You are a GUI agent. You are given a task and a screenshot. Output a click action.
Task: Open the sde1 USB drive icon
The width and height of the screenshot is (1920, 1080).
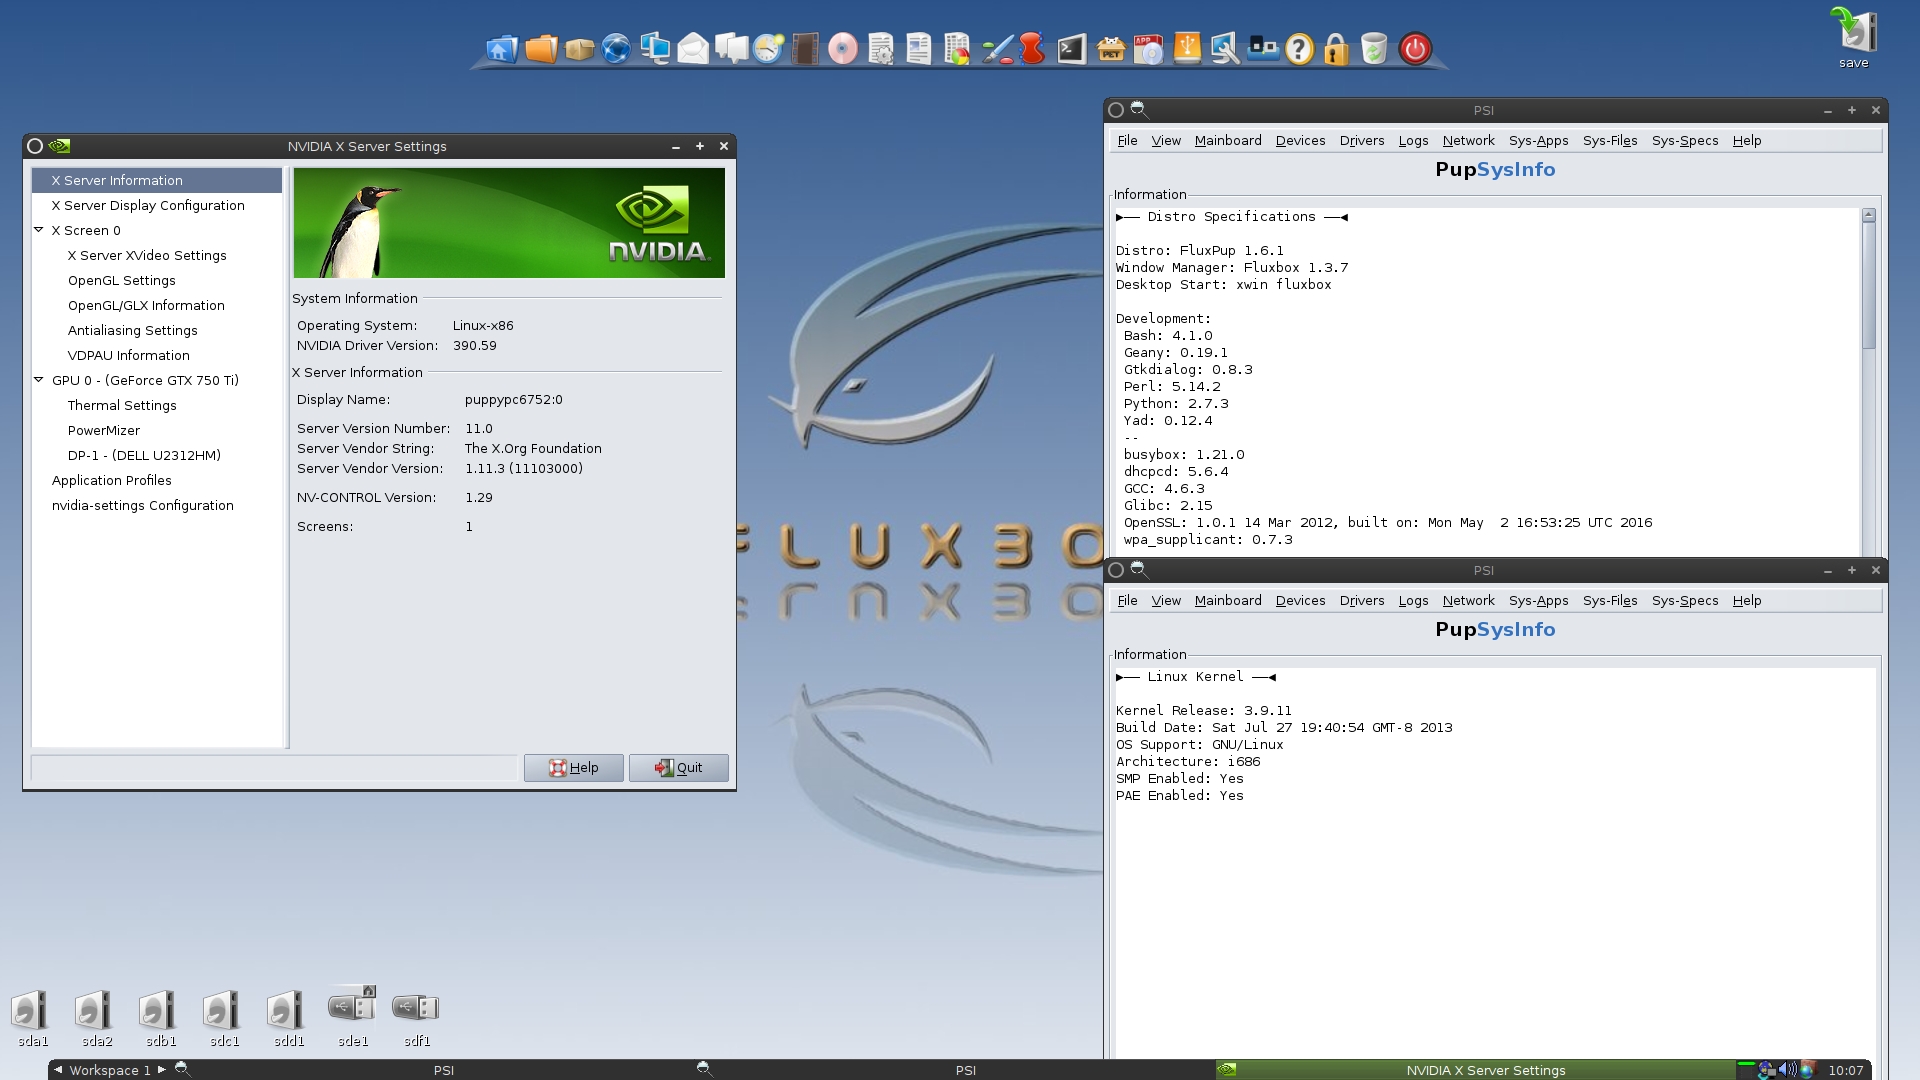tap(352, 1015)
